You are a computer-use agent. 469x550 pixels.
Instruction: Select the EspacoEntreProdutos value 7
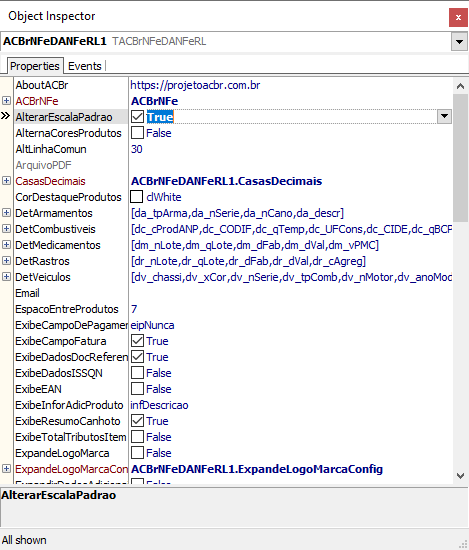click(x=134, y=309)
